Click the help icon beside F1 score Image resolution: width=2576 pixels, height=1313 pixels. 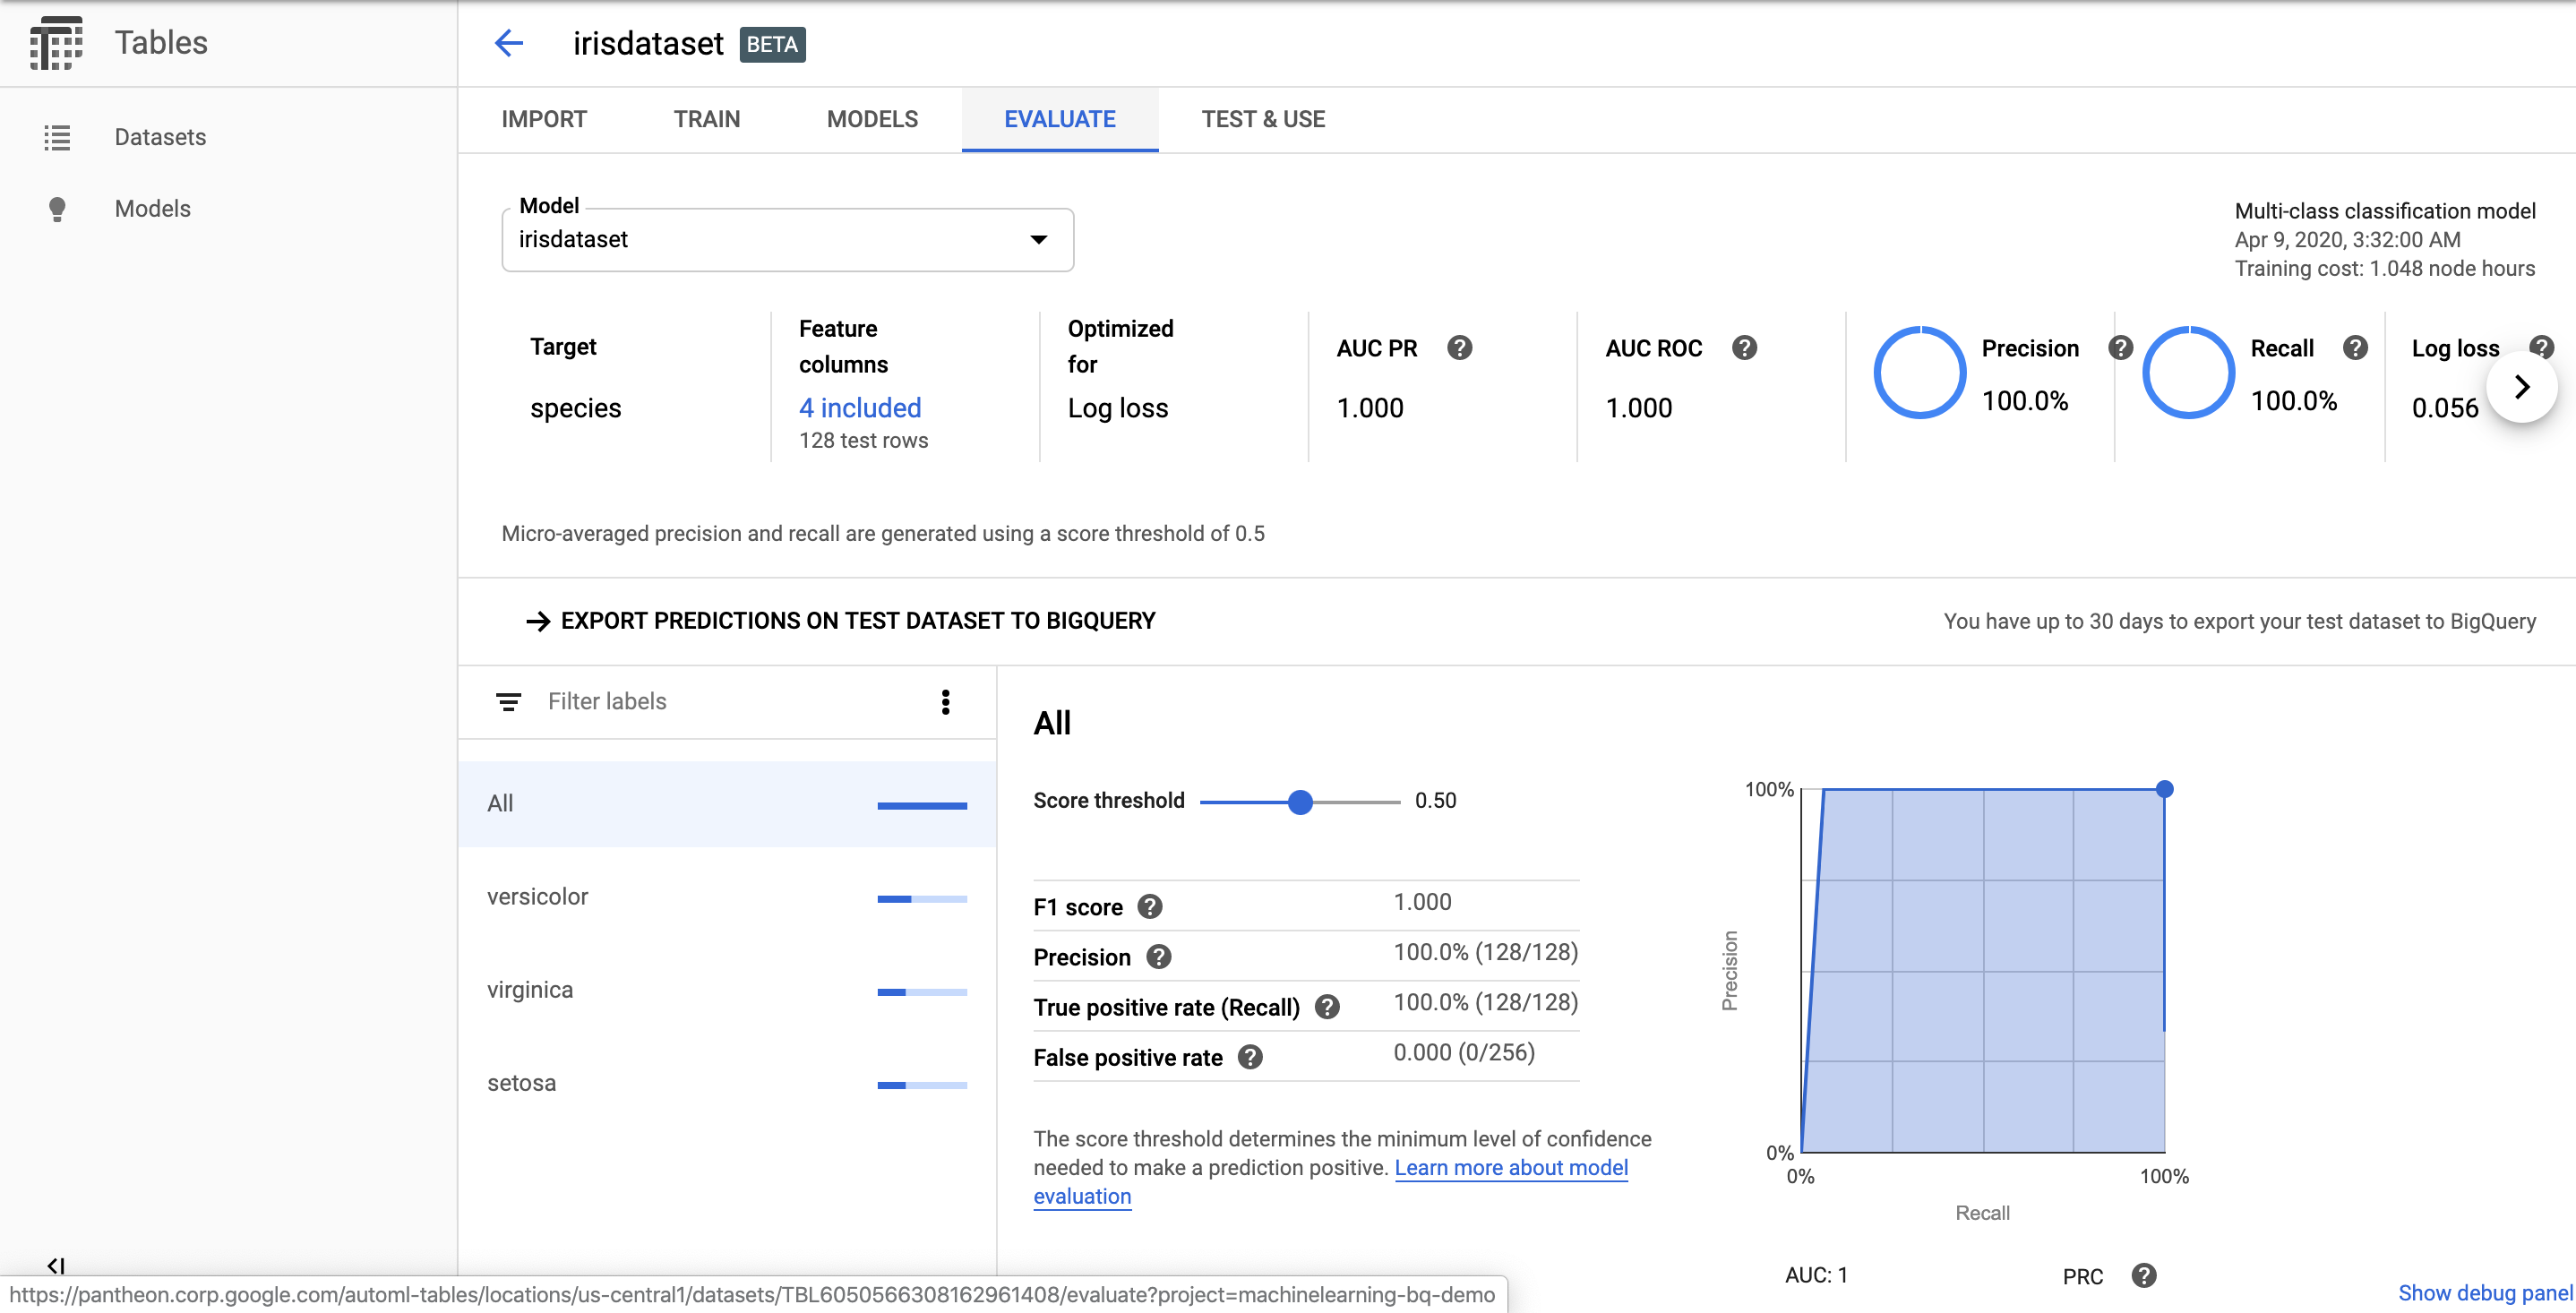(1149, 907)
